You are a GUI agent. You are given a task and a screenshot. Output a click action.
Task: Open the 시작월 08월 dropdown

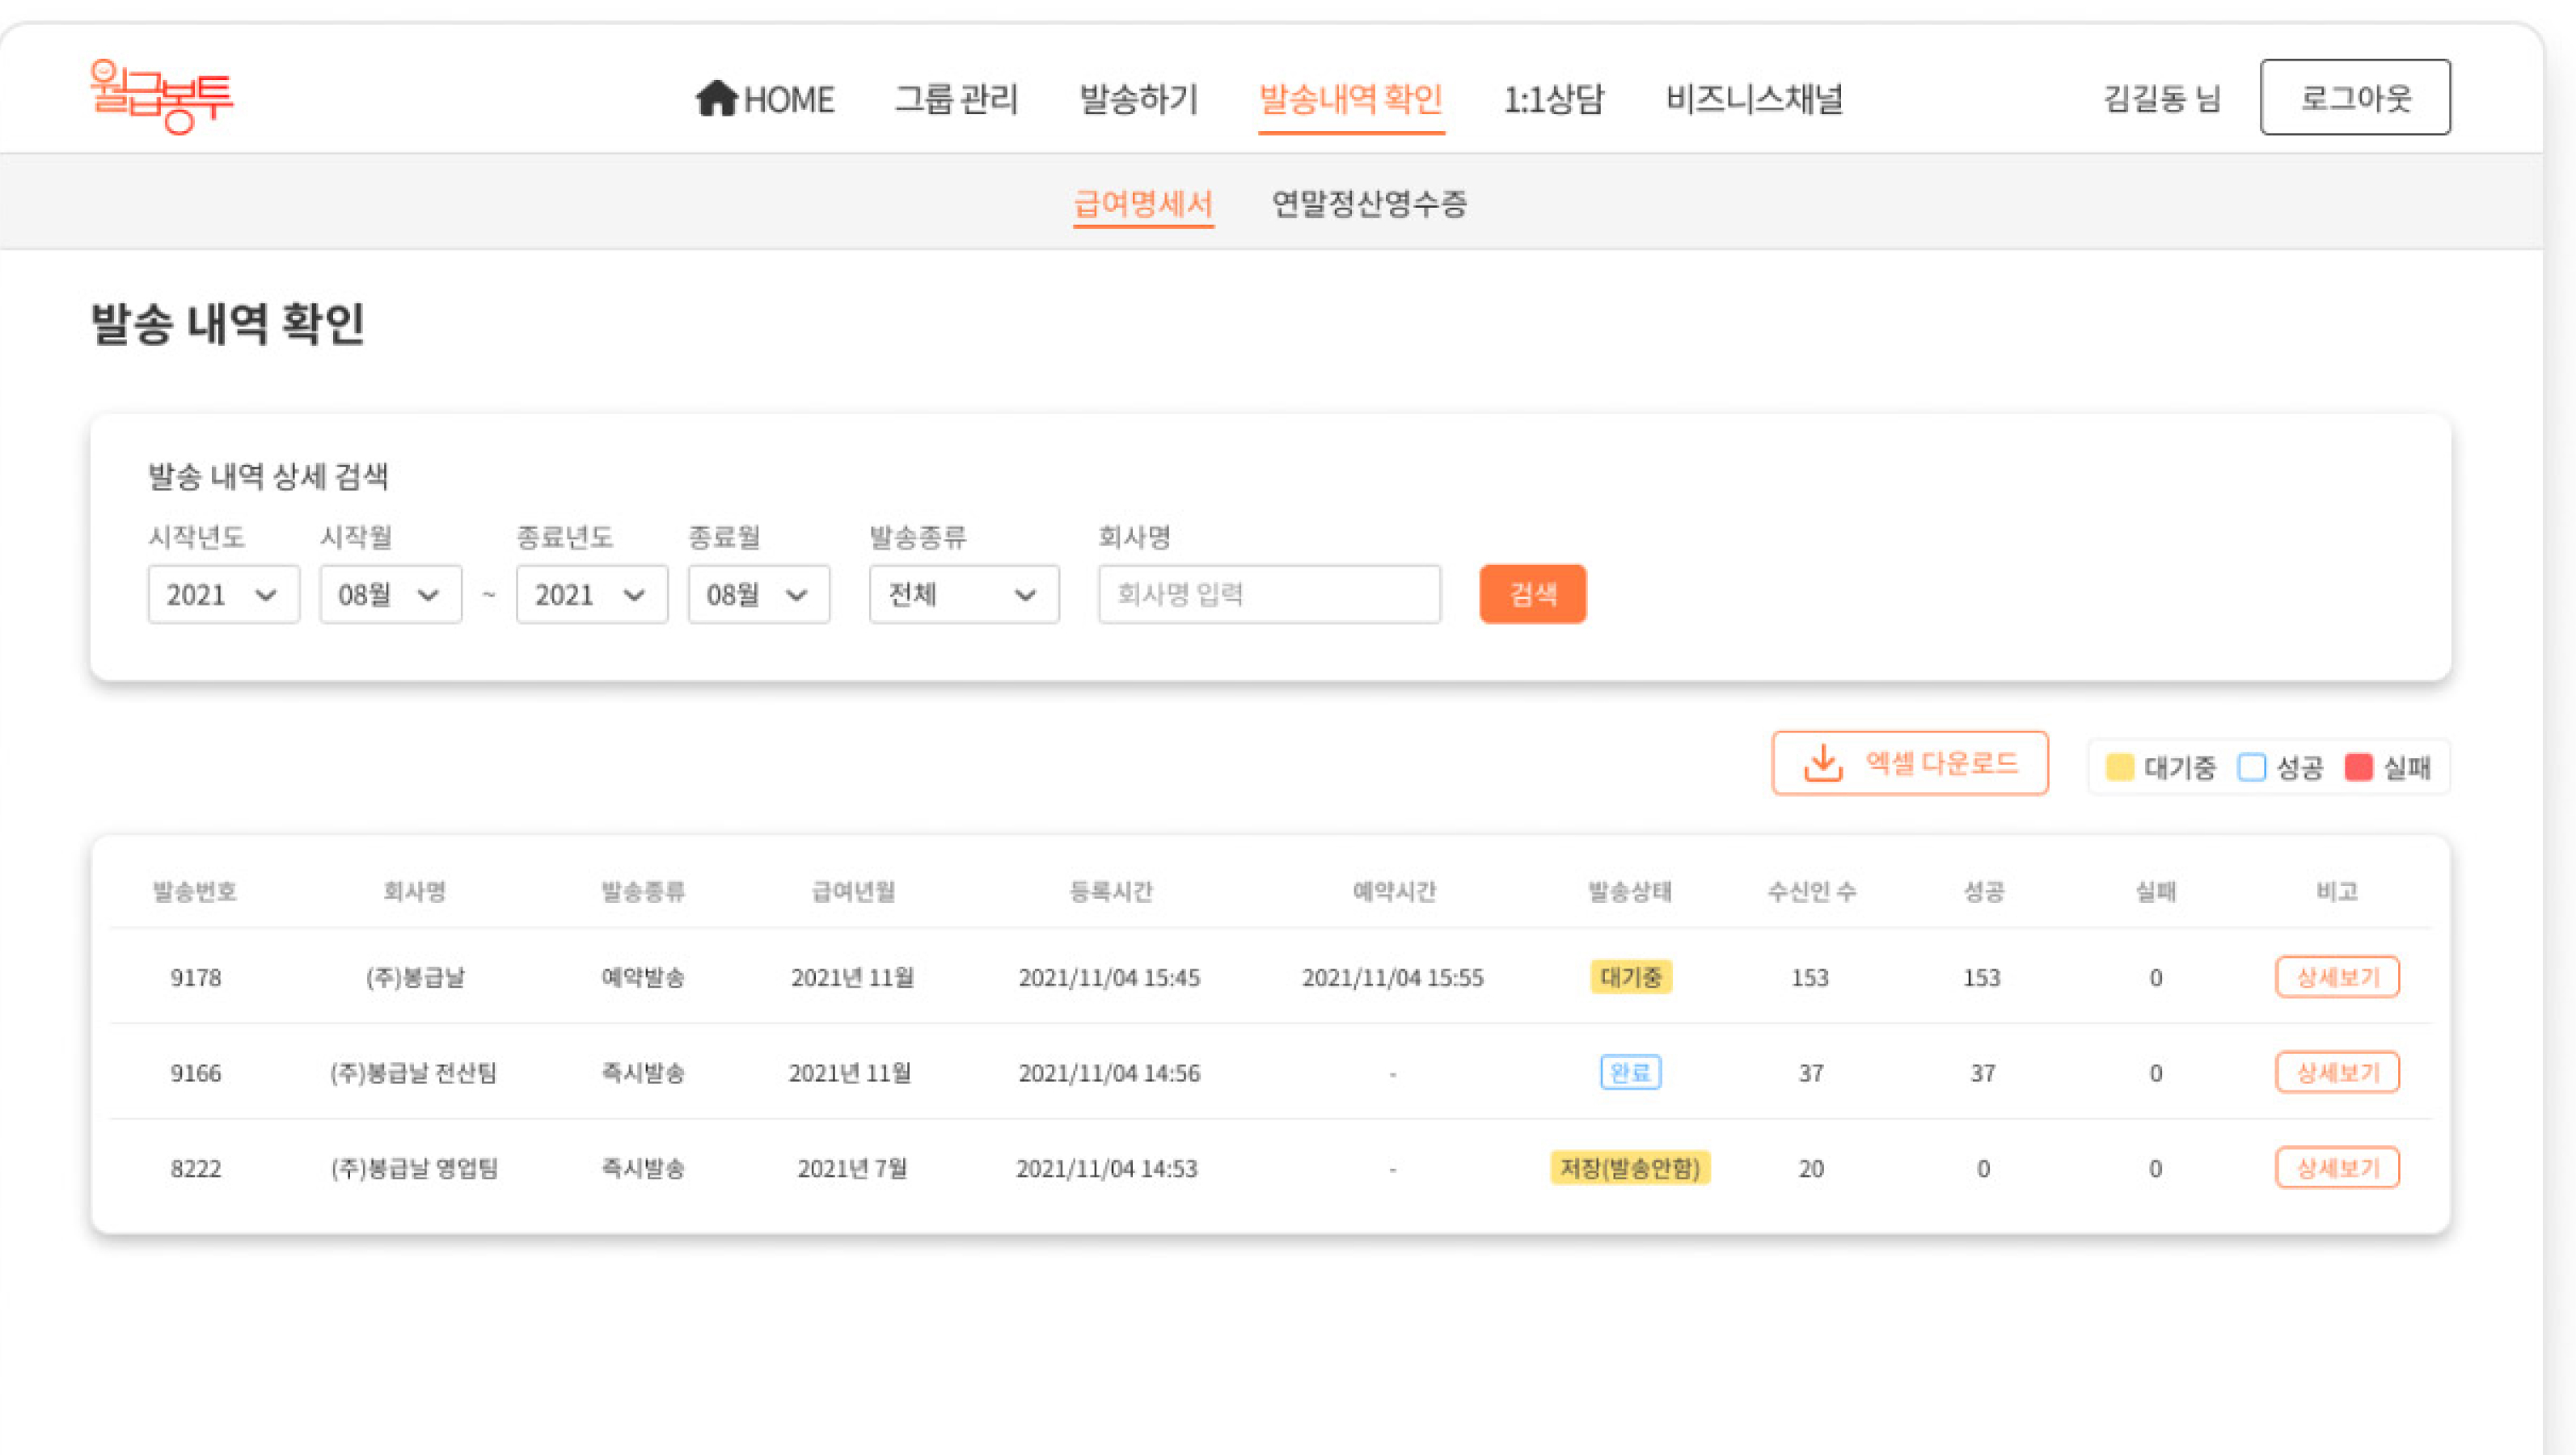point(391,594)
